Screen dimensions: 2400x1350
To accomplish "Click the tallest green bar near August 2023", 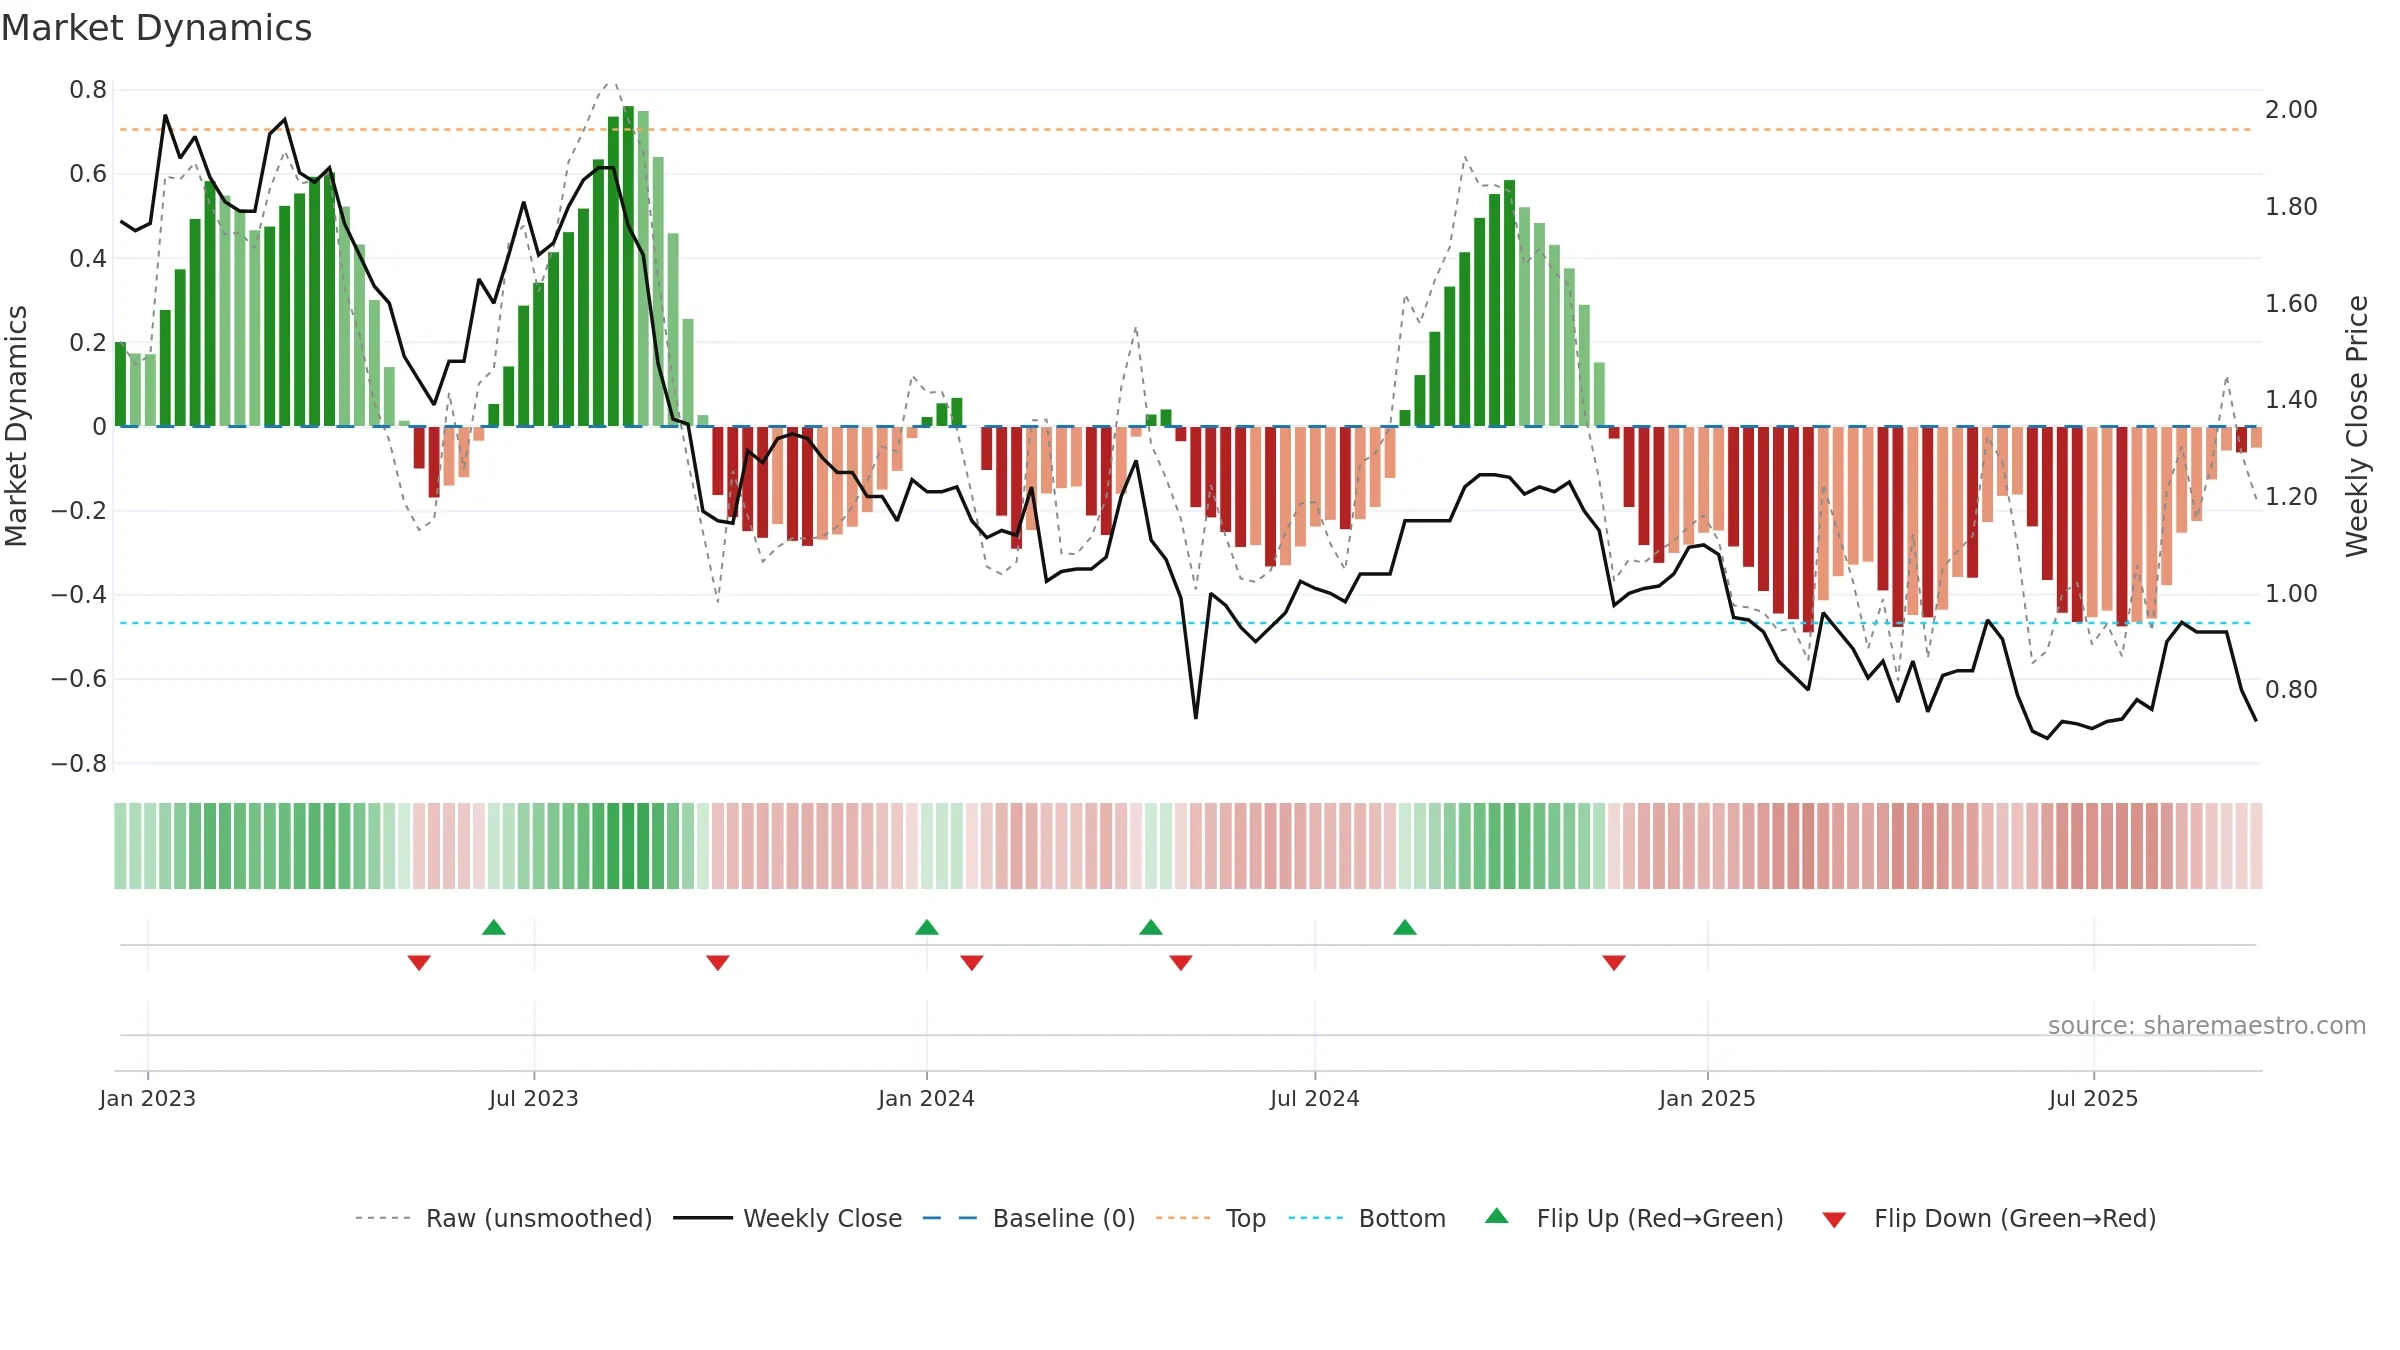I will (x=628, y=266).
